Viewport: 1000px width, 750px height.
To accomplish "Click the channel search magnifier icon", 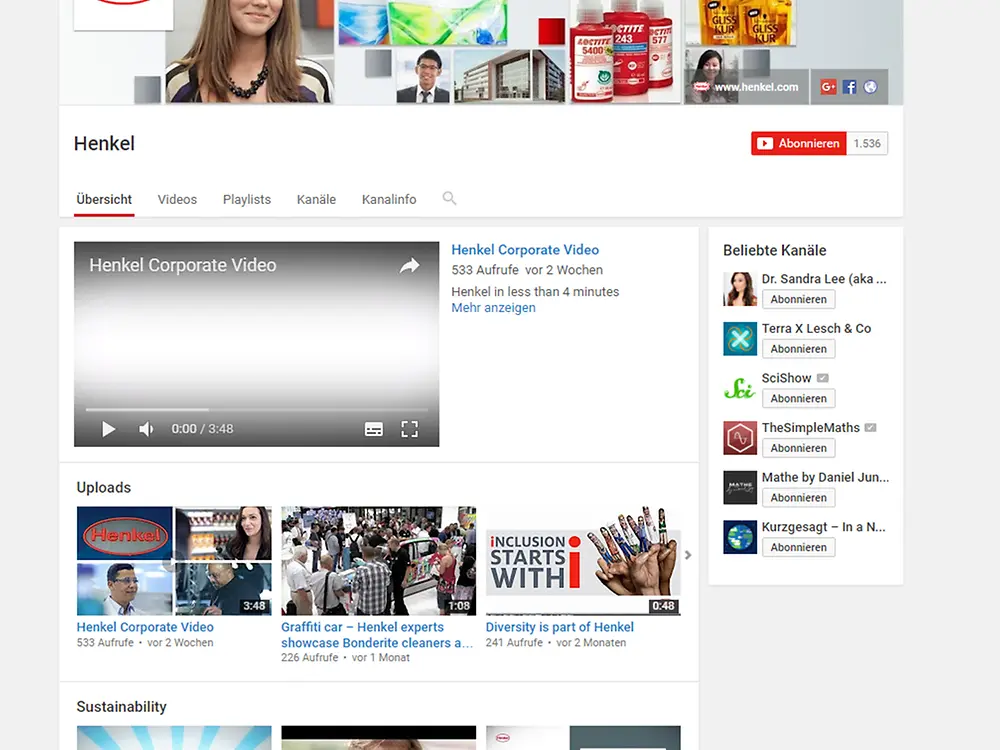I will pyautogui.click(x=450, y=198).
